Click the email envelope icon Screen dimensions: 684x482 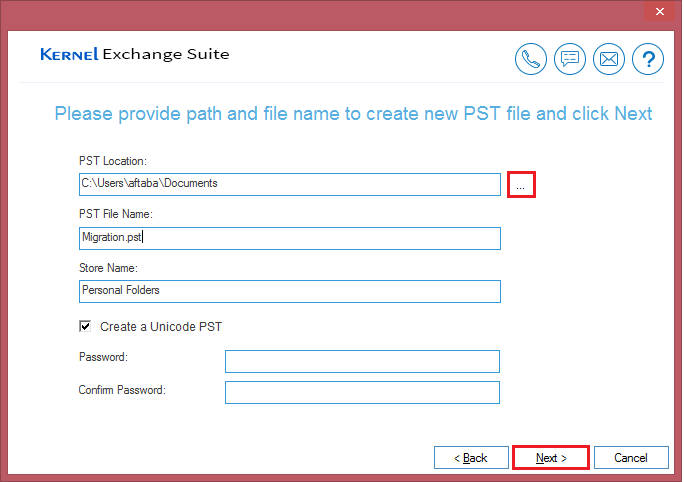pos(609,59)
